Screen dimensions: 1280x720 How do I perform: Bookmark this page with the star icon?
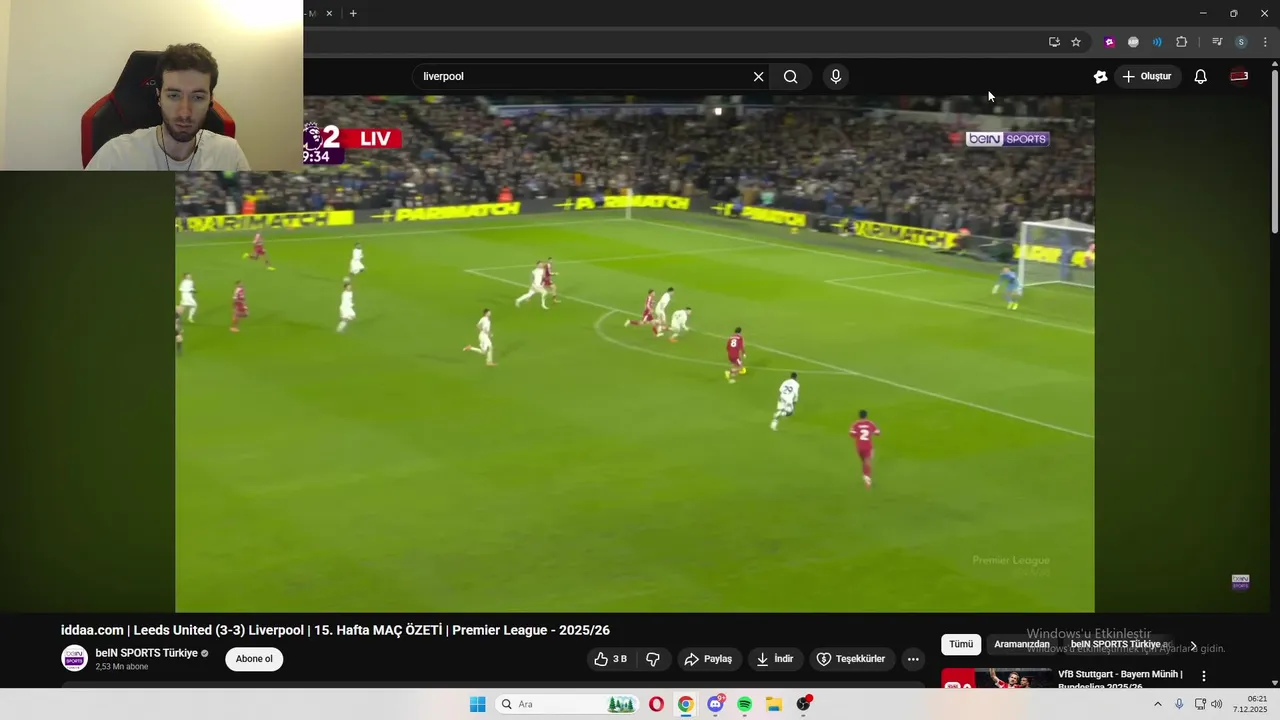[x=1076, y=42]
